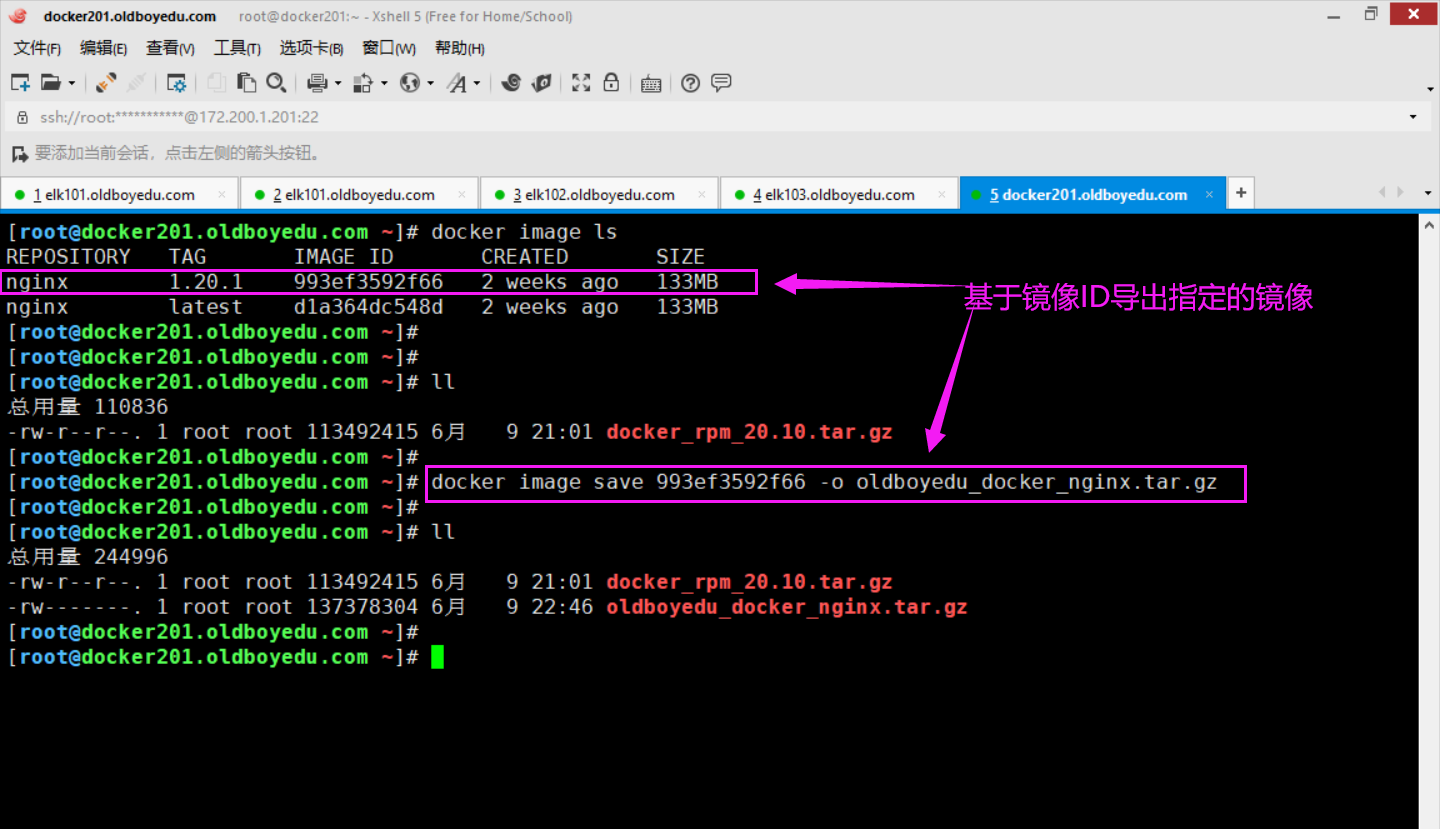Click the add-session arrow icon
Screen dimensions: 1440x829
point(18,153)
